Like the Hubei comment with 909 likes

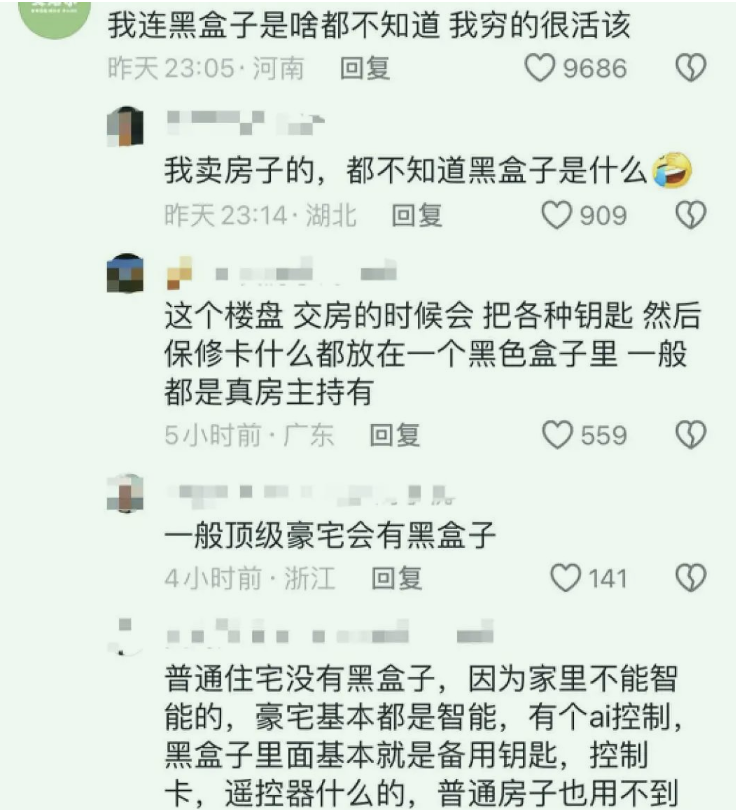coord(556,214)
